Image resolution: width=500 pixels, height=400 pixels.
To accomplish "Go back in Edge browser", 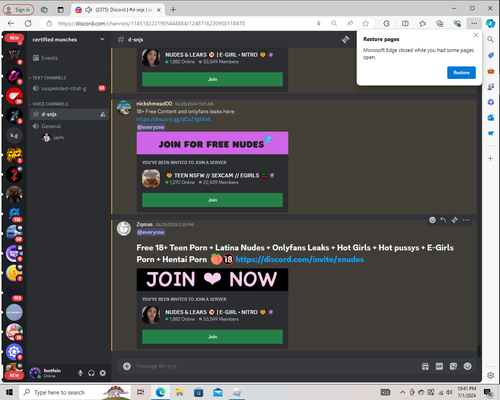I will coord(11,23).
